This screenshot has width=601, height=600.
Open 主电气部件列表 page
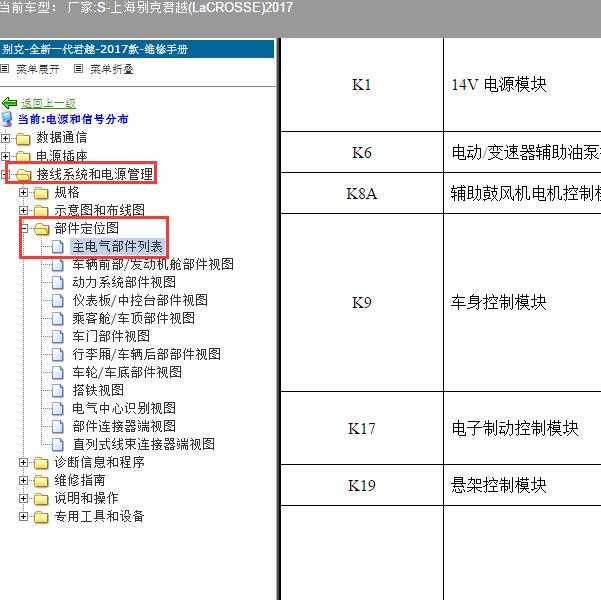pyautogui.click(x=117, y=246)
